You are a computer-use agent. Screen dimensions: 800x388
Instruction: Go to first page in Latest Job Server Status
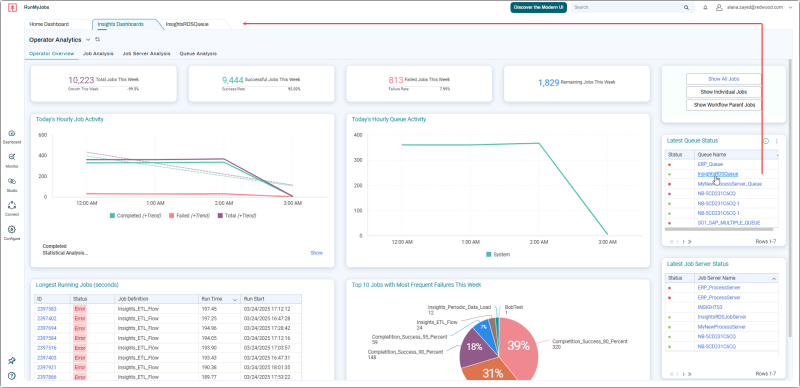point(671,374)
